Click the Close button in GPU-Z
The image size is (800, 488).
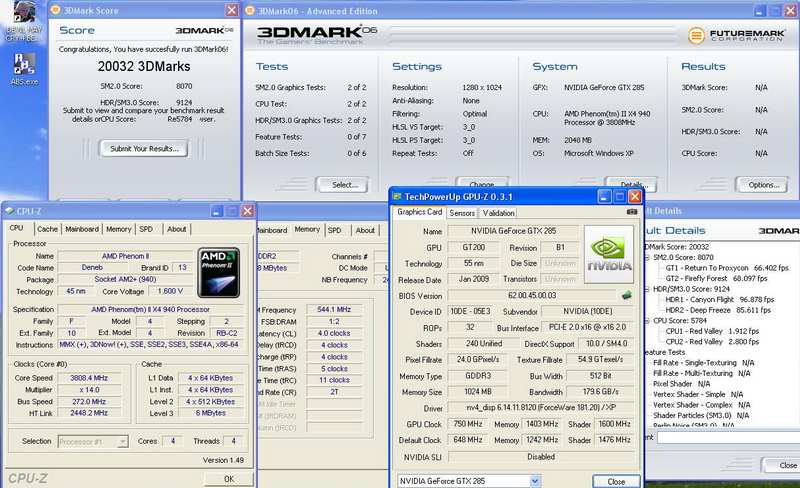(x=616, y=481)
